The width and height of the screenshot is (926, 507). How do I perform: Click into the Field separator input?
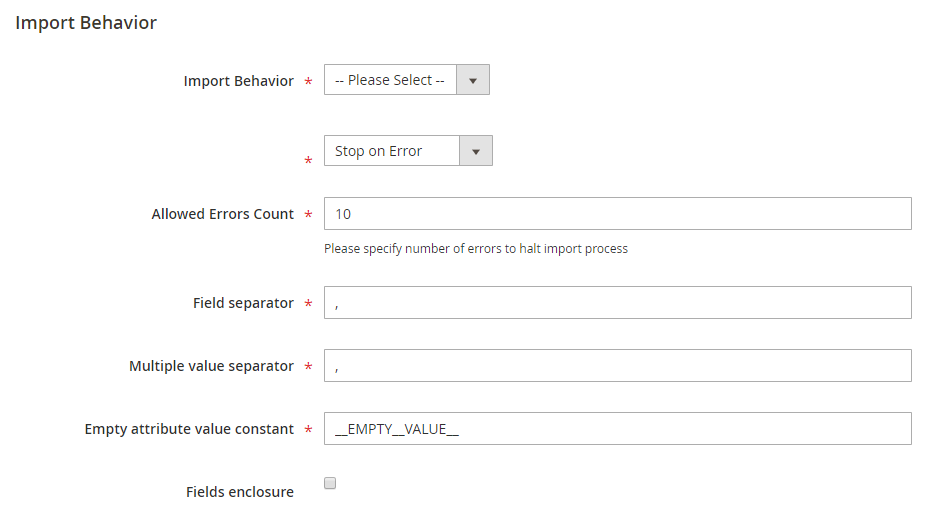(x=618, y=303)
